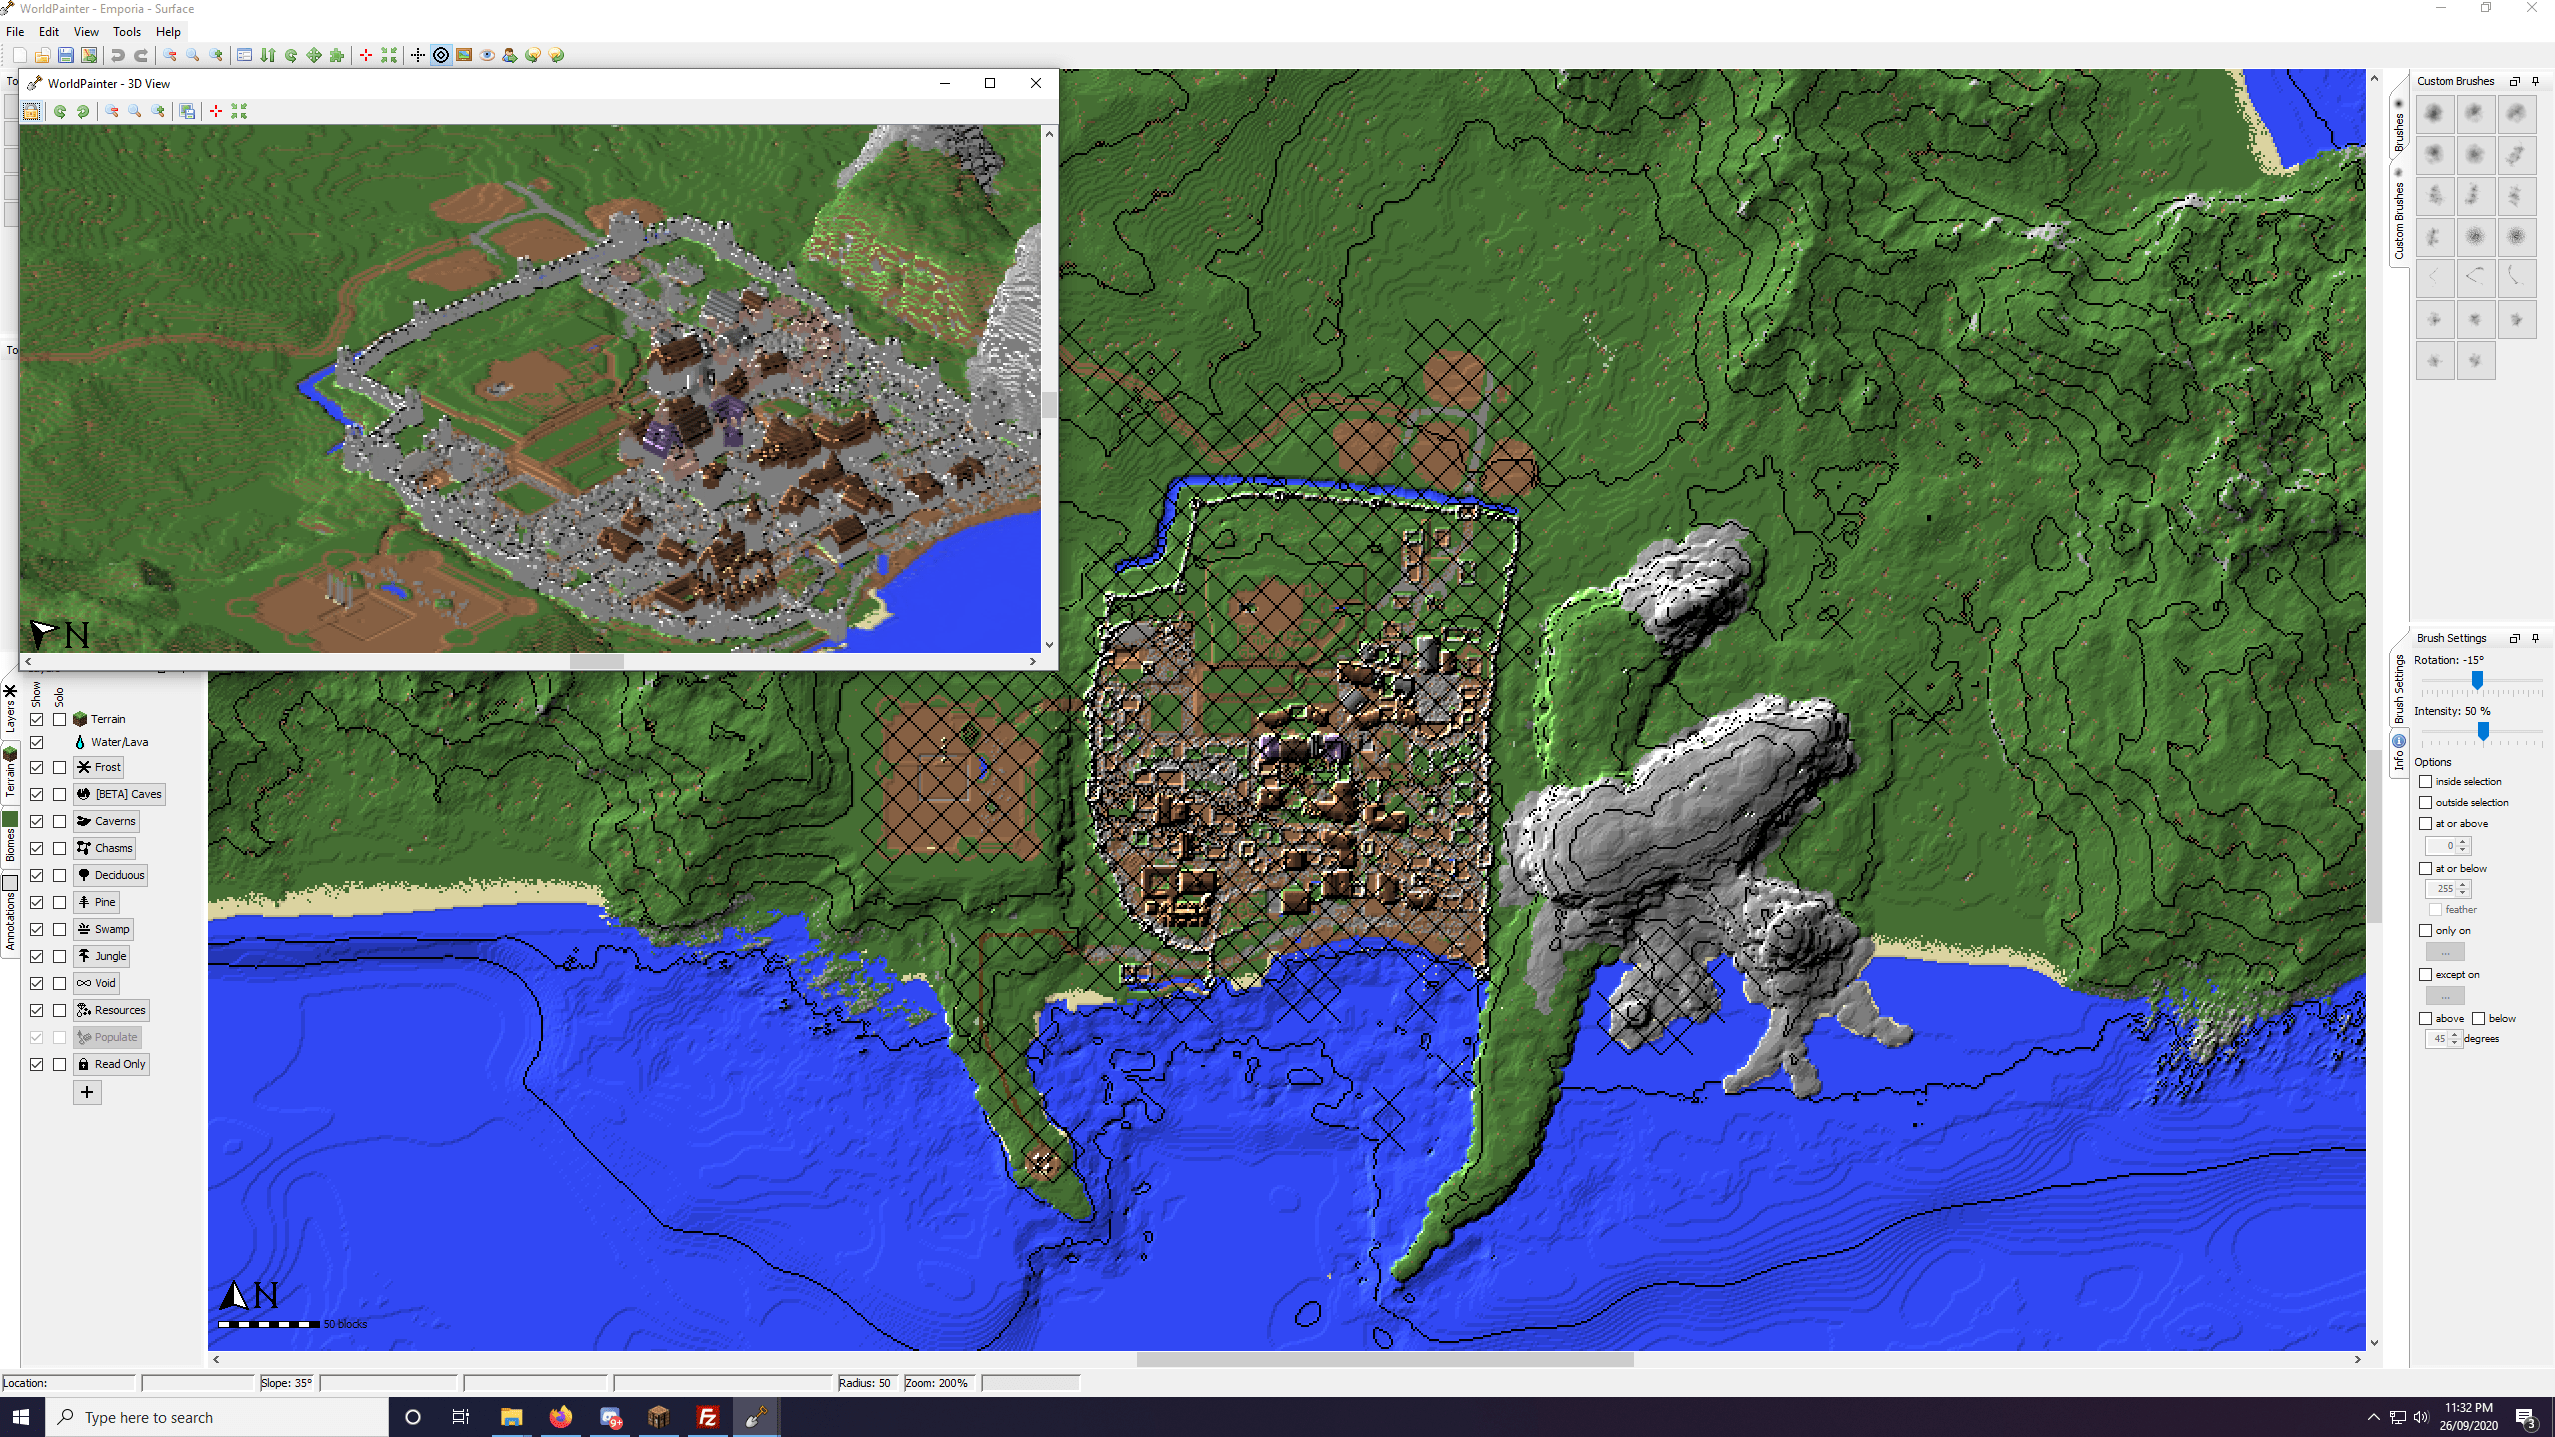Click the Save world toolbar icon
The image size is (2555, 1437).
65,55
